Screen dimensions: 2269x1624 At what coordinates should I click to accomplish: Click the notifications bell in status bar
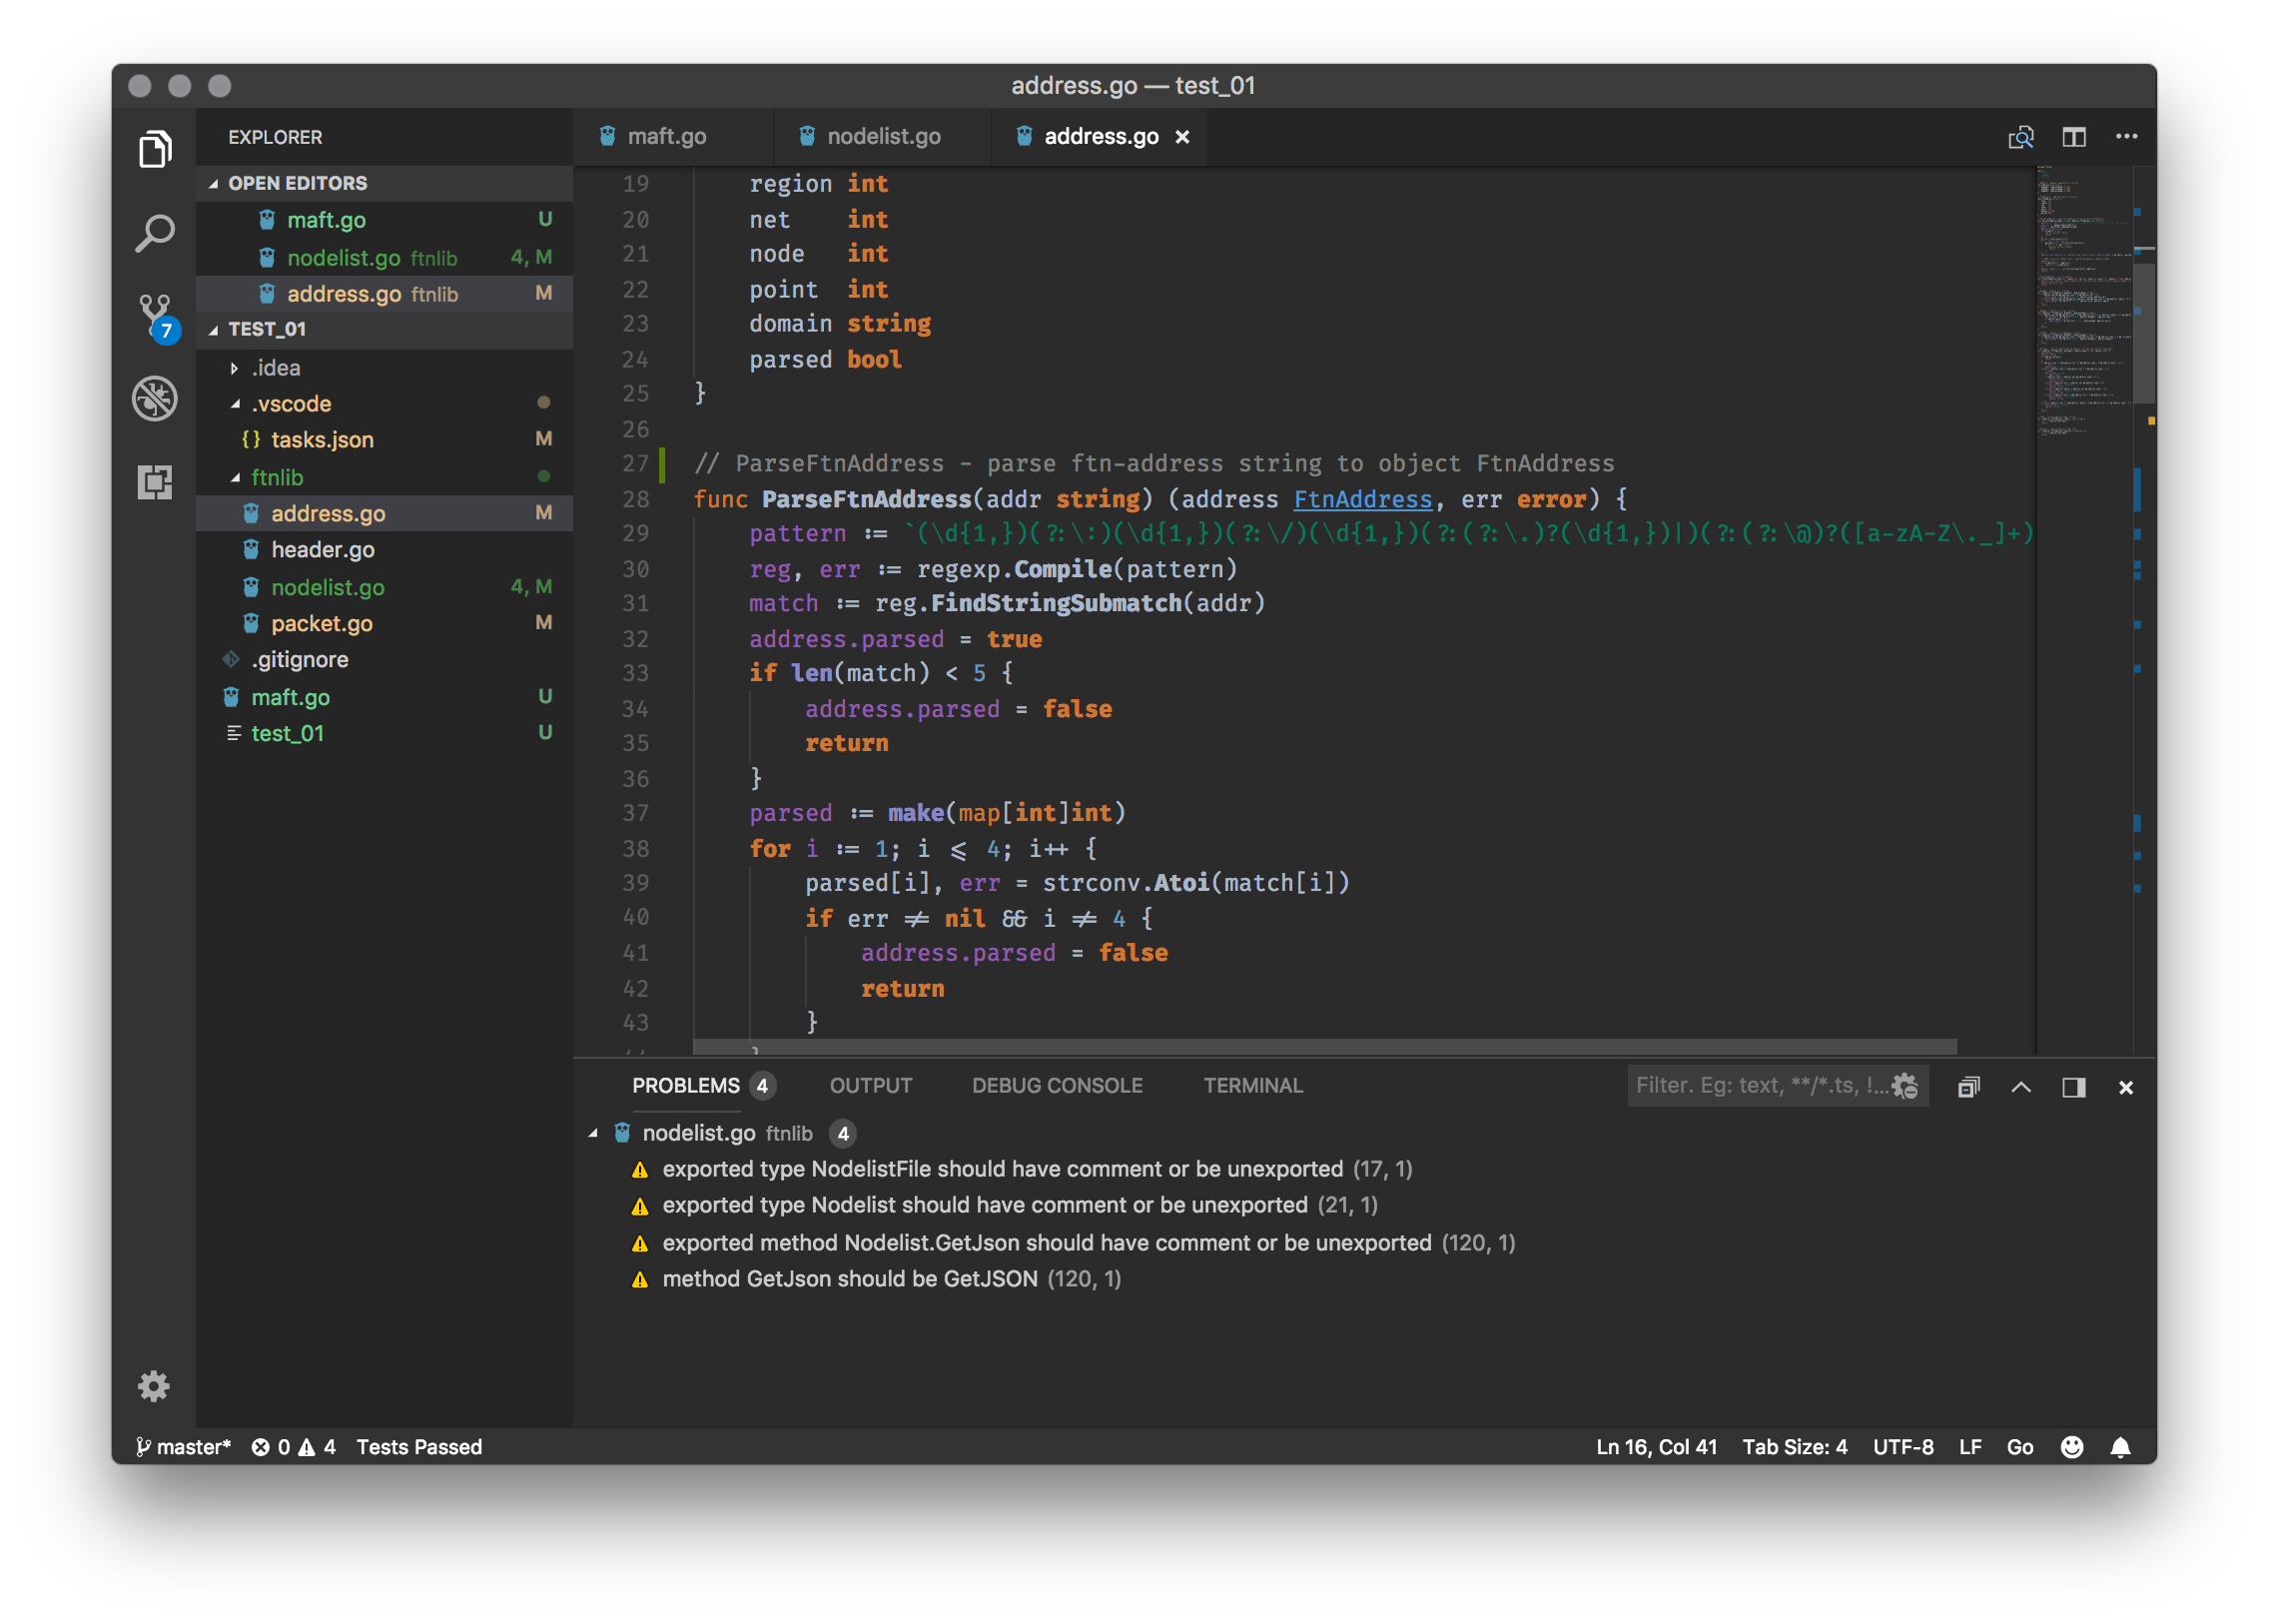tap(2120, 1447)
